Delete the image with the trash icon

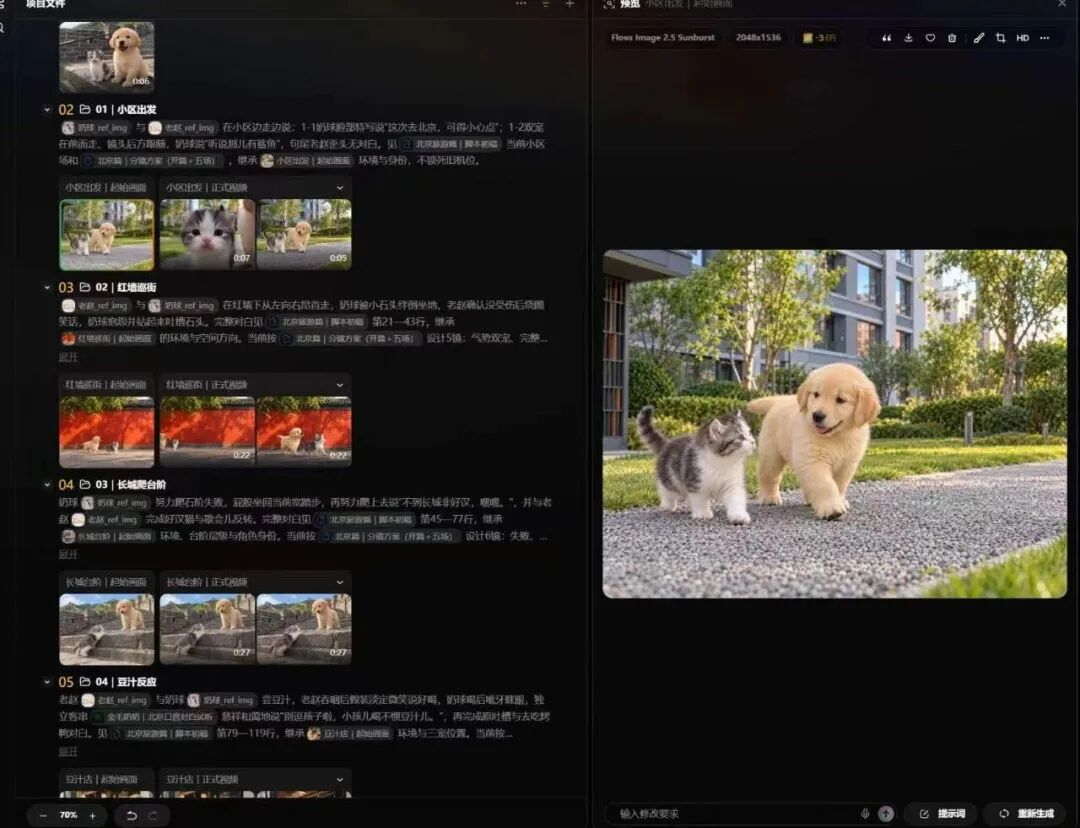(952, 38)
